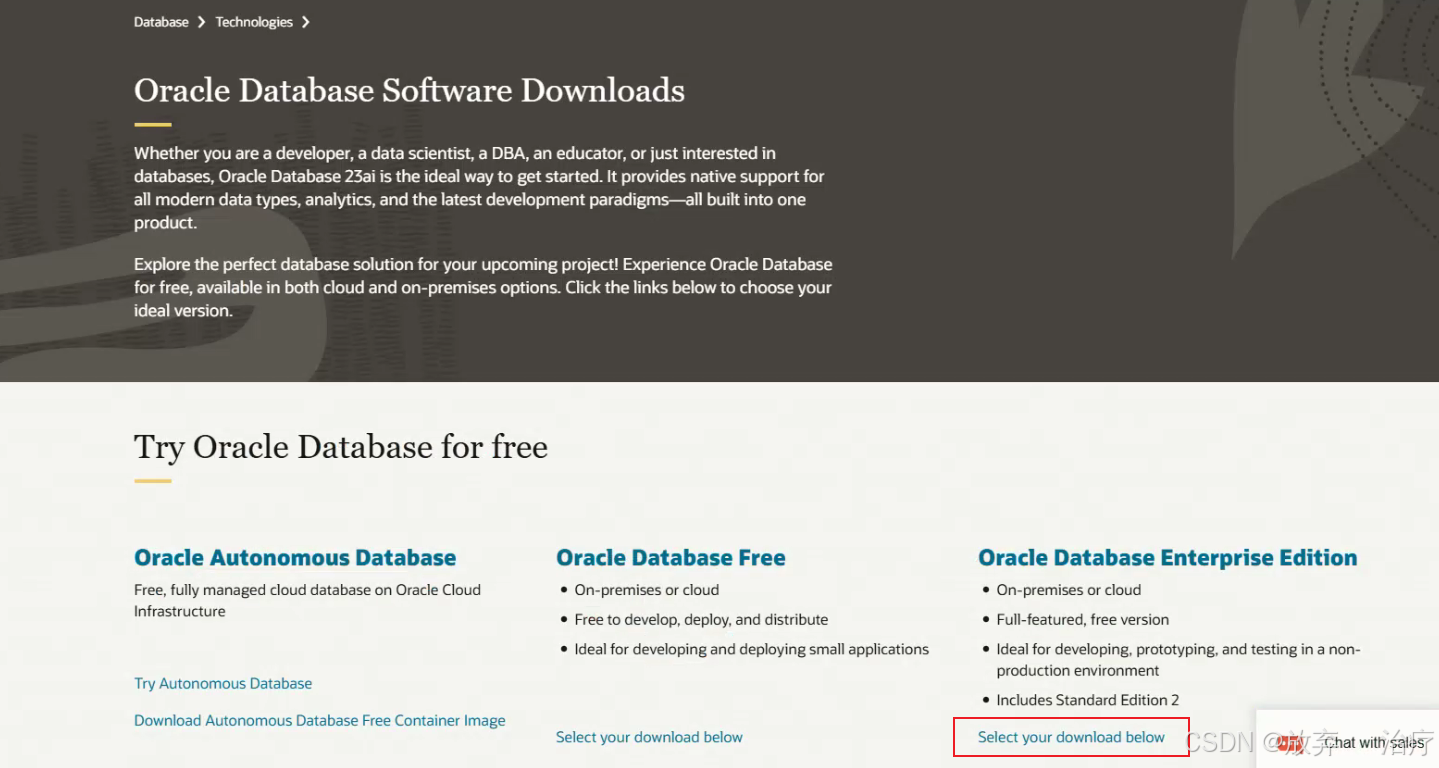1439x768 pixels.
Task: Click the chevron after Technologies breadcrumb
Action: click(306, 21)
